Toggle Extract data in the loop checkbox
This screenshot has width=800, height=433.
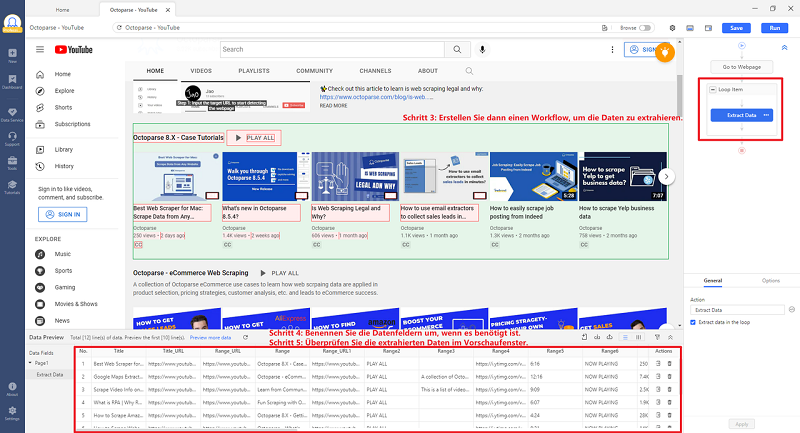[x=693, y=322]
